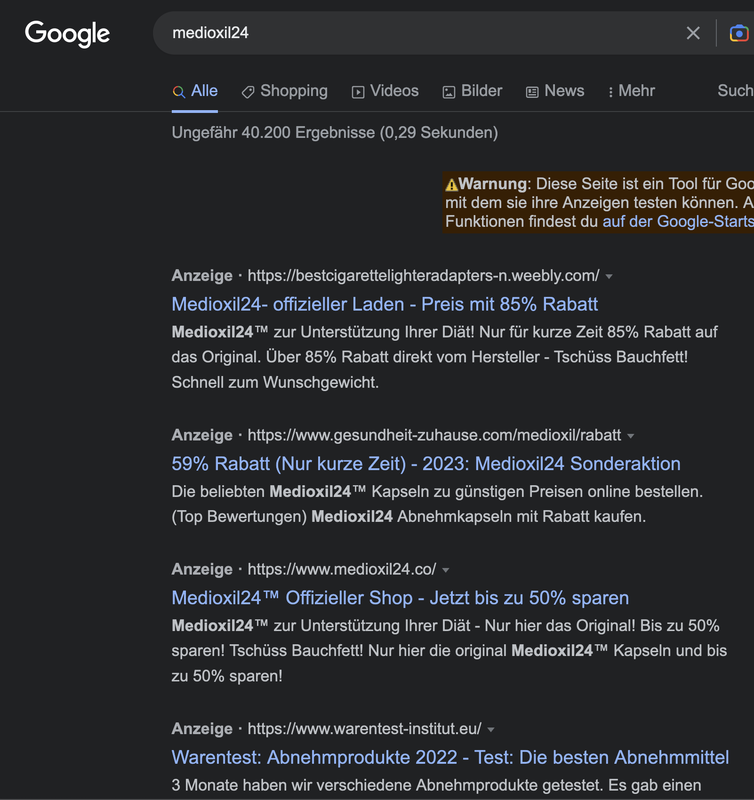Image resolution: width=754 pixels, height=800 pixels.
Task: Expand dropdown arrow beside warentest-institut.eu URL
Action: pos(491,730)
